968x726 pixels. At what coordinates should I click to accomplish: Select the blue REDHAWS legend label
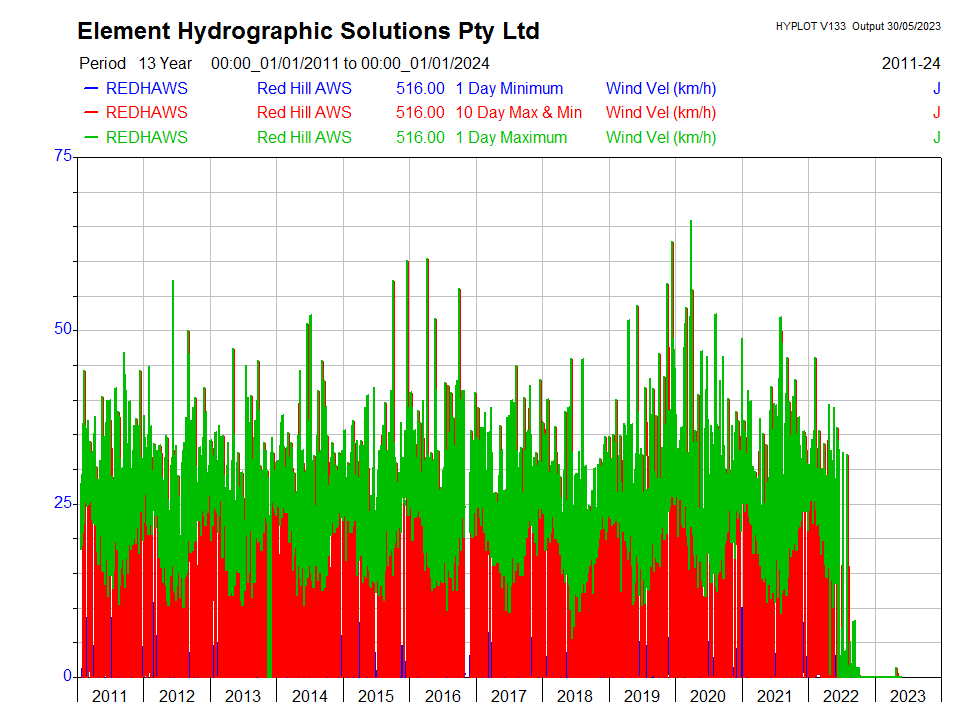pyautogui.click(x=146, y=88)
